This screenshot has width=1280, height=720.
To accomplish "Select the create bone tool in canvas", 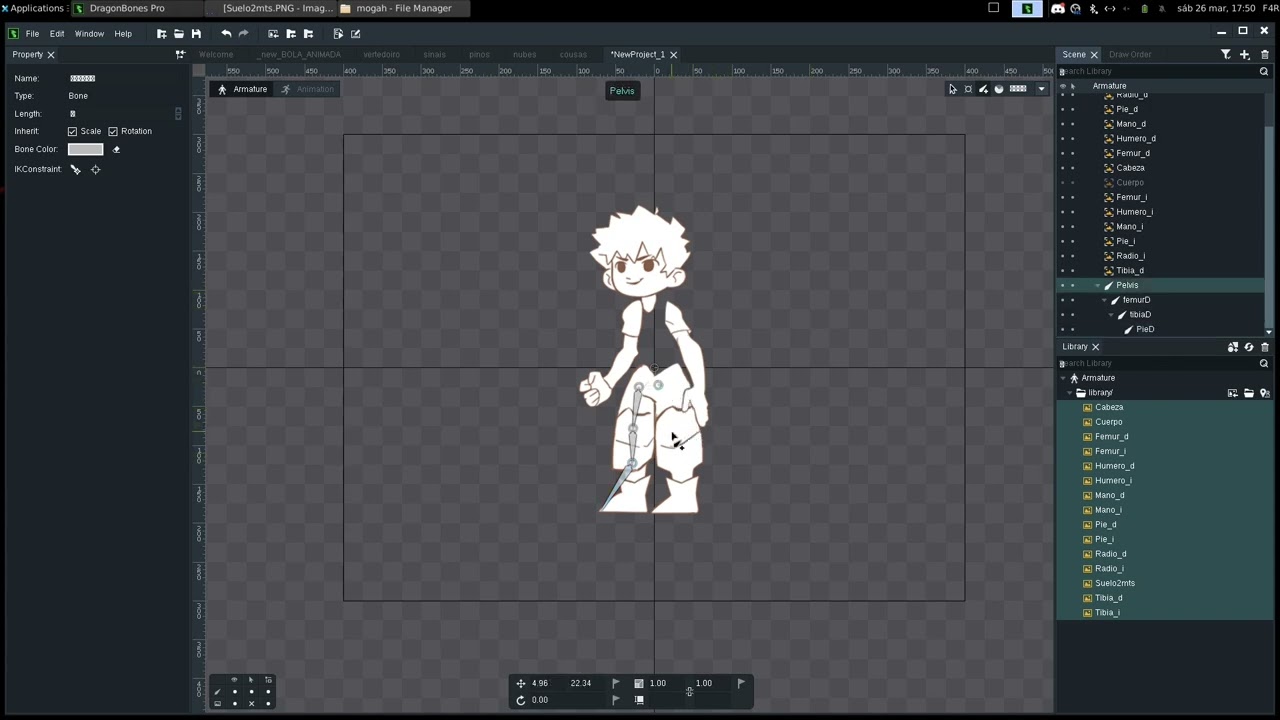I will 983,89.
